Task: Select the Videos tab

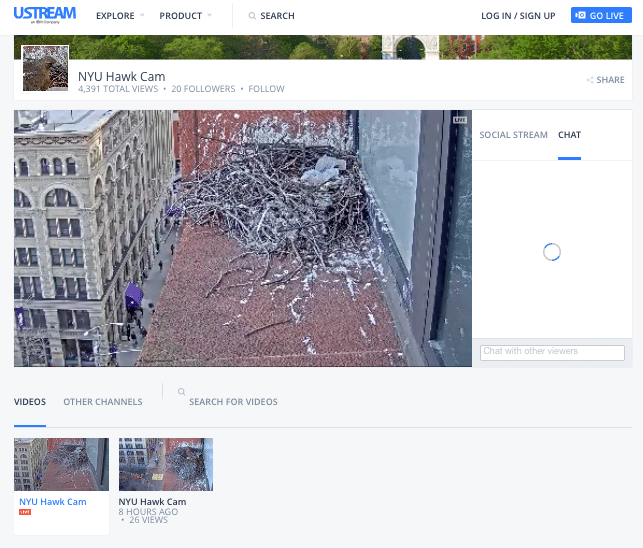Action: pos(30,402)
